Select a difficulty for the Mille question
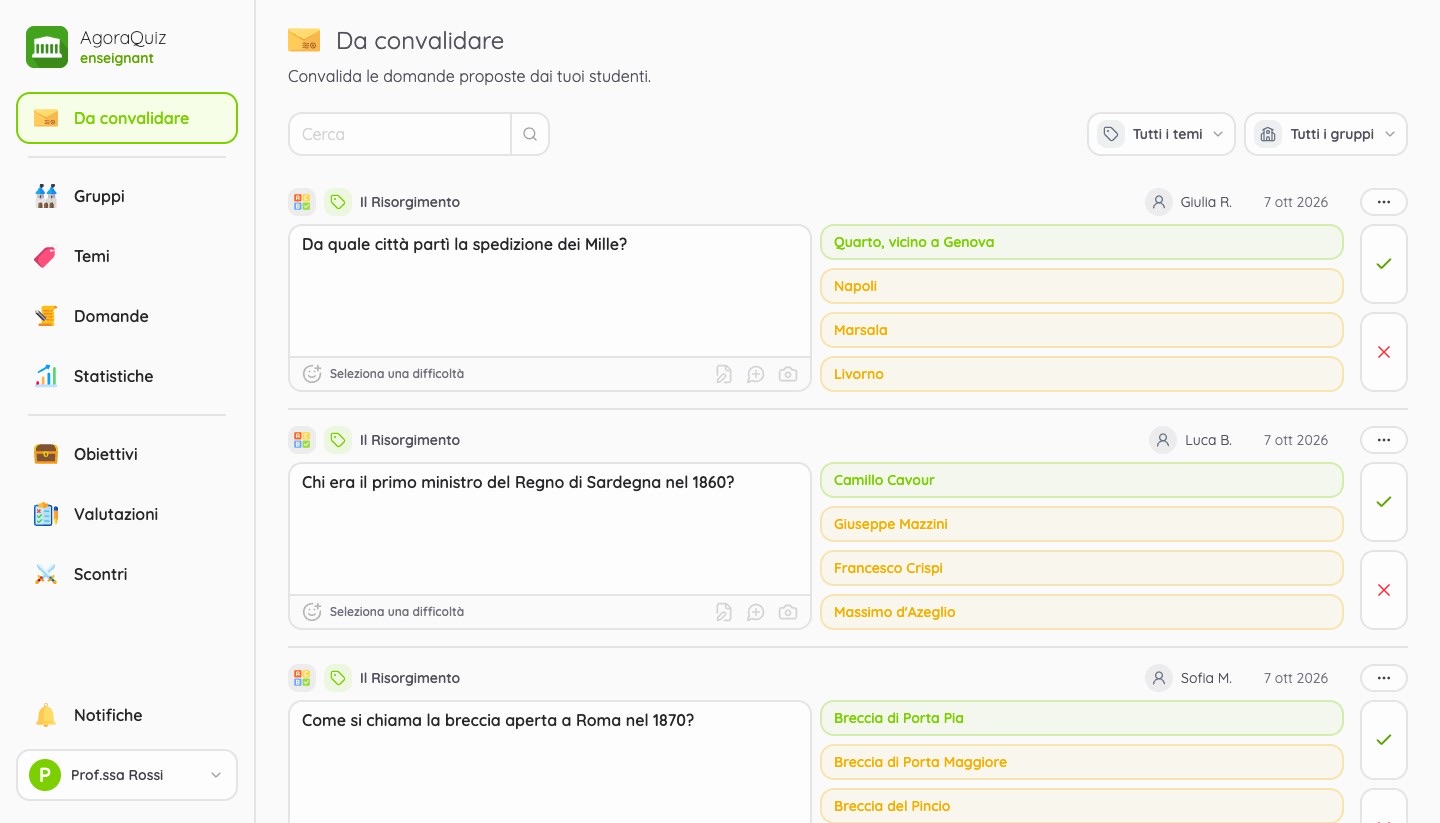Screen dimensions: 1440x823 384,374
